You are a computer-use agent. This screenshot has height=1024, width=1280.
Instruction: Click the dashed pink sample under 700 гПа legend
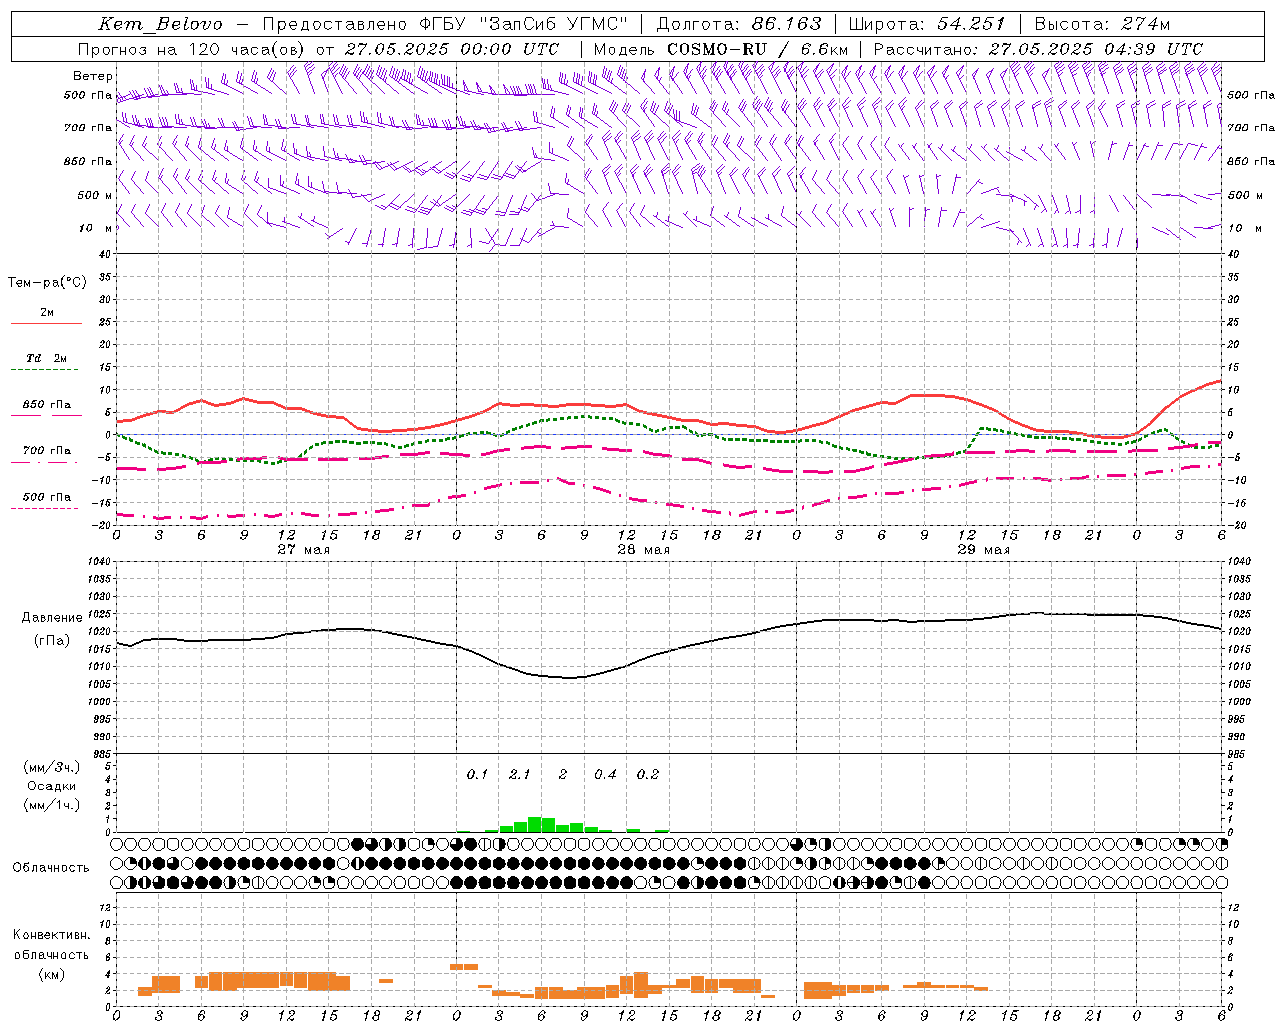click(46, 463)
